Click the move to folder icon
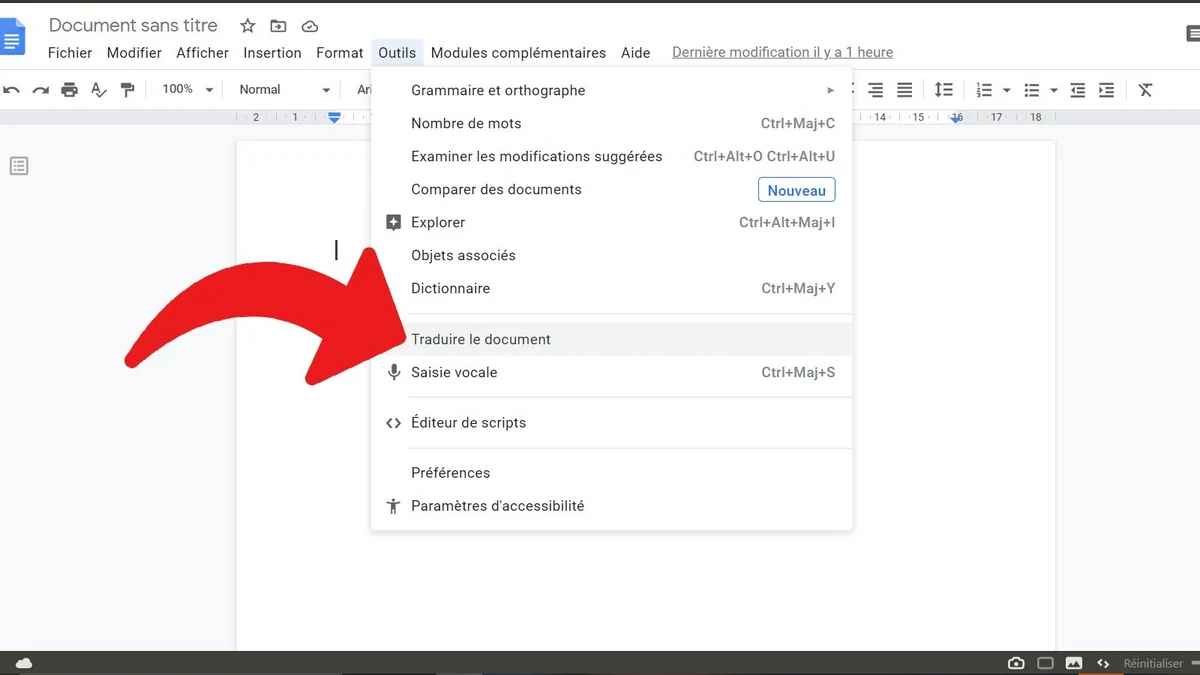 point(278,26)
